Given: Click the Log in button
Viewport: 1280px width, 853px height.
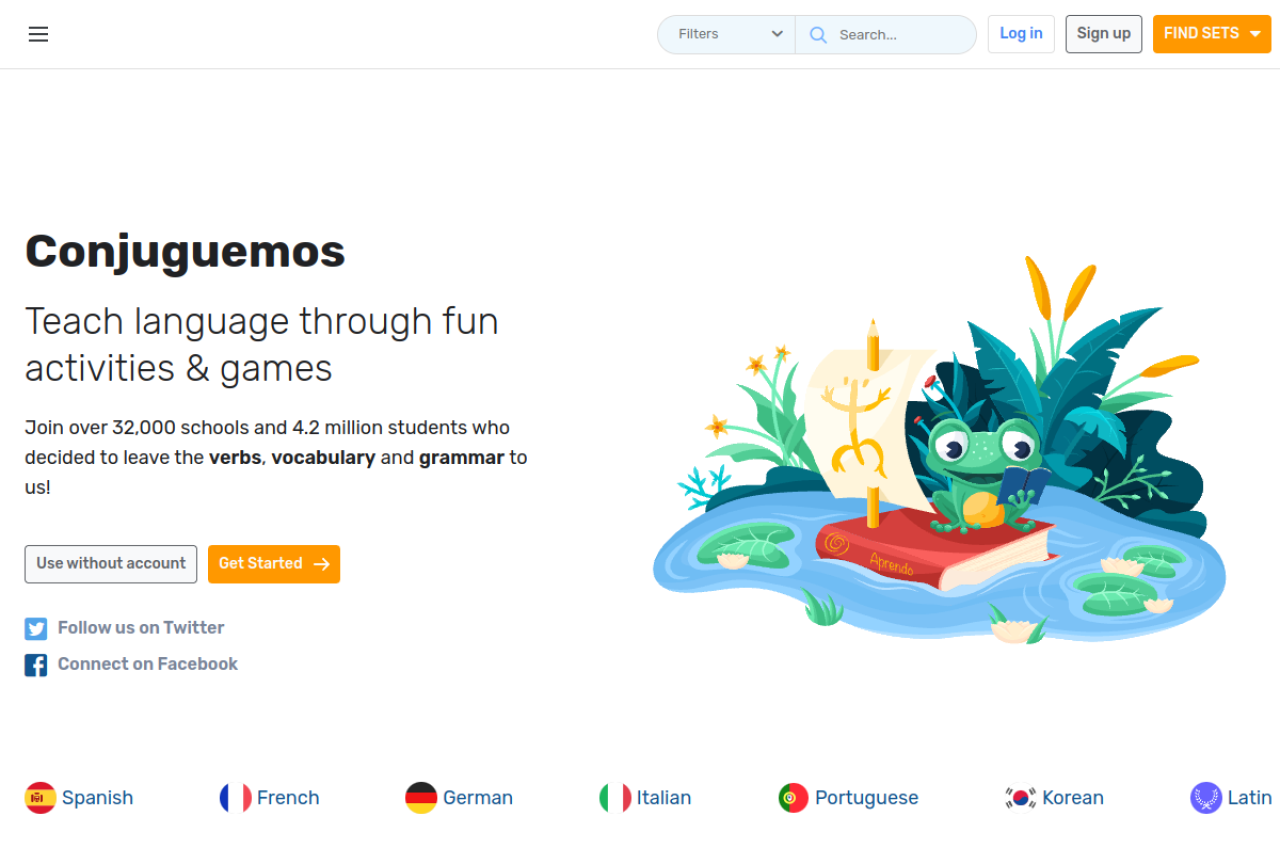Looking at the screenshot, I should [x=1021, y=34].
